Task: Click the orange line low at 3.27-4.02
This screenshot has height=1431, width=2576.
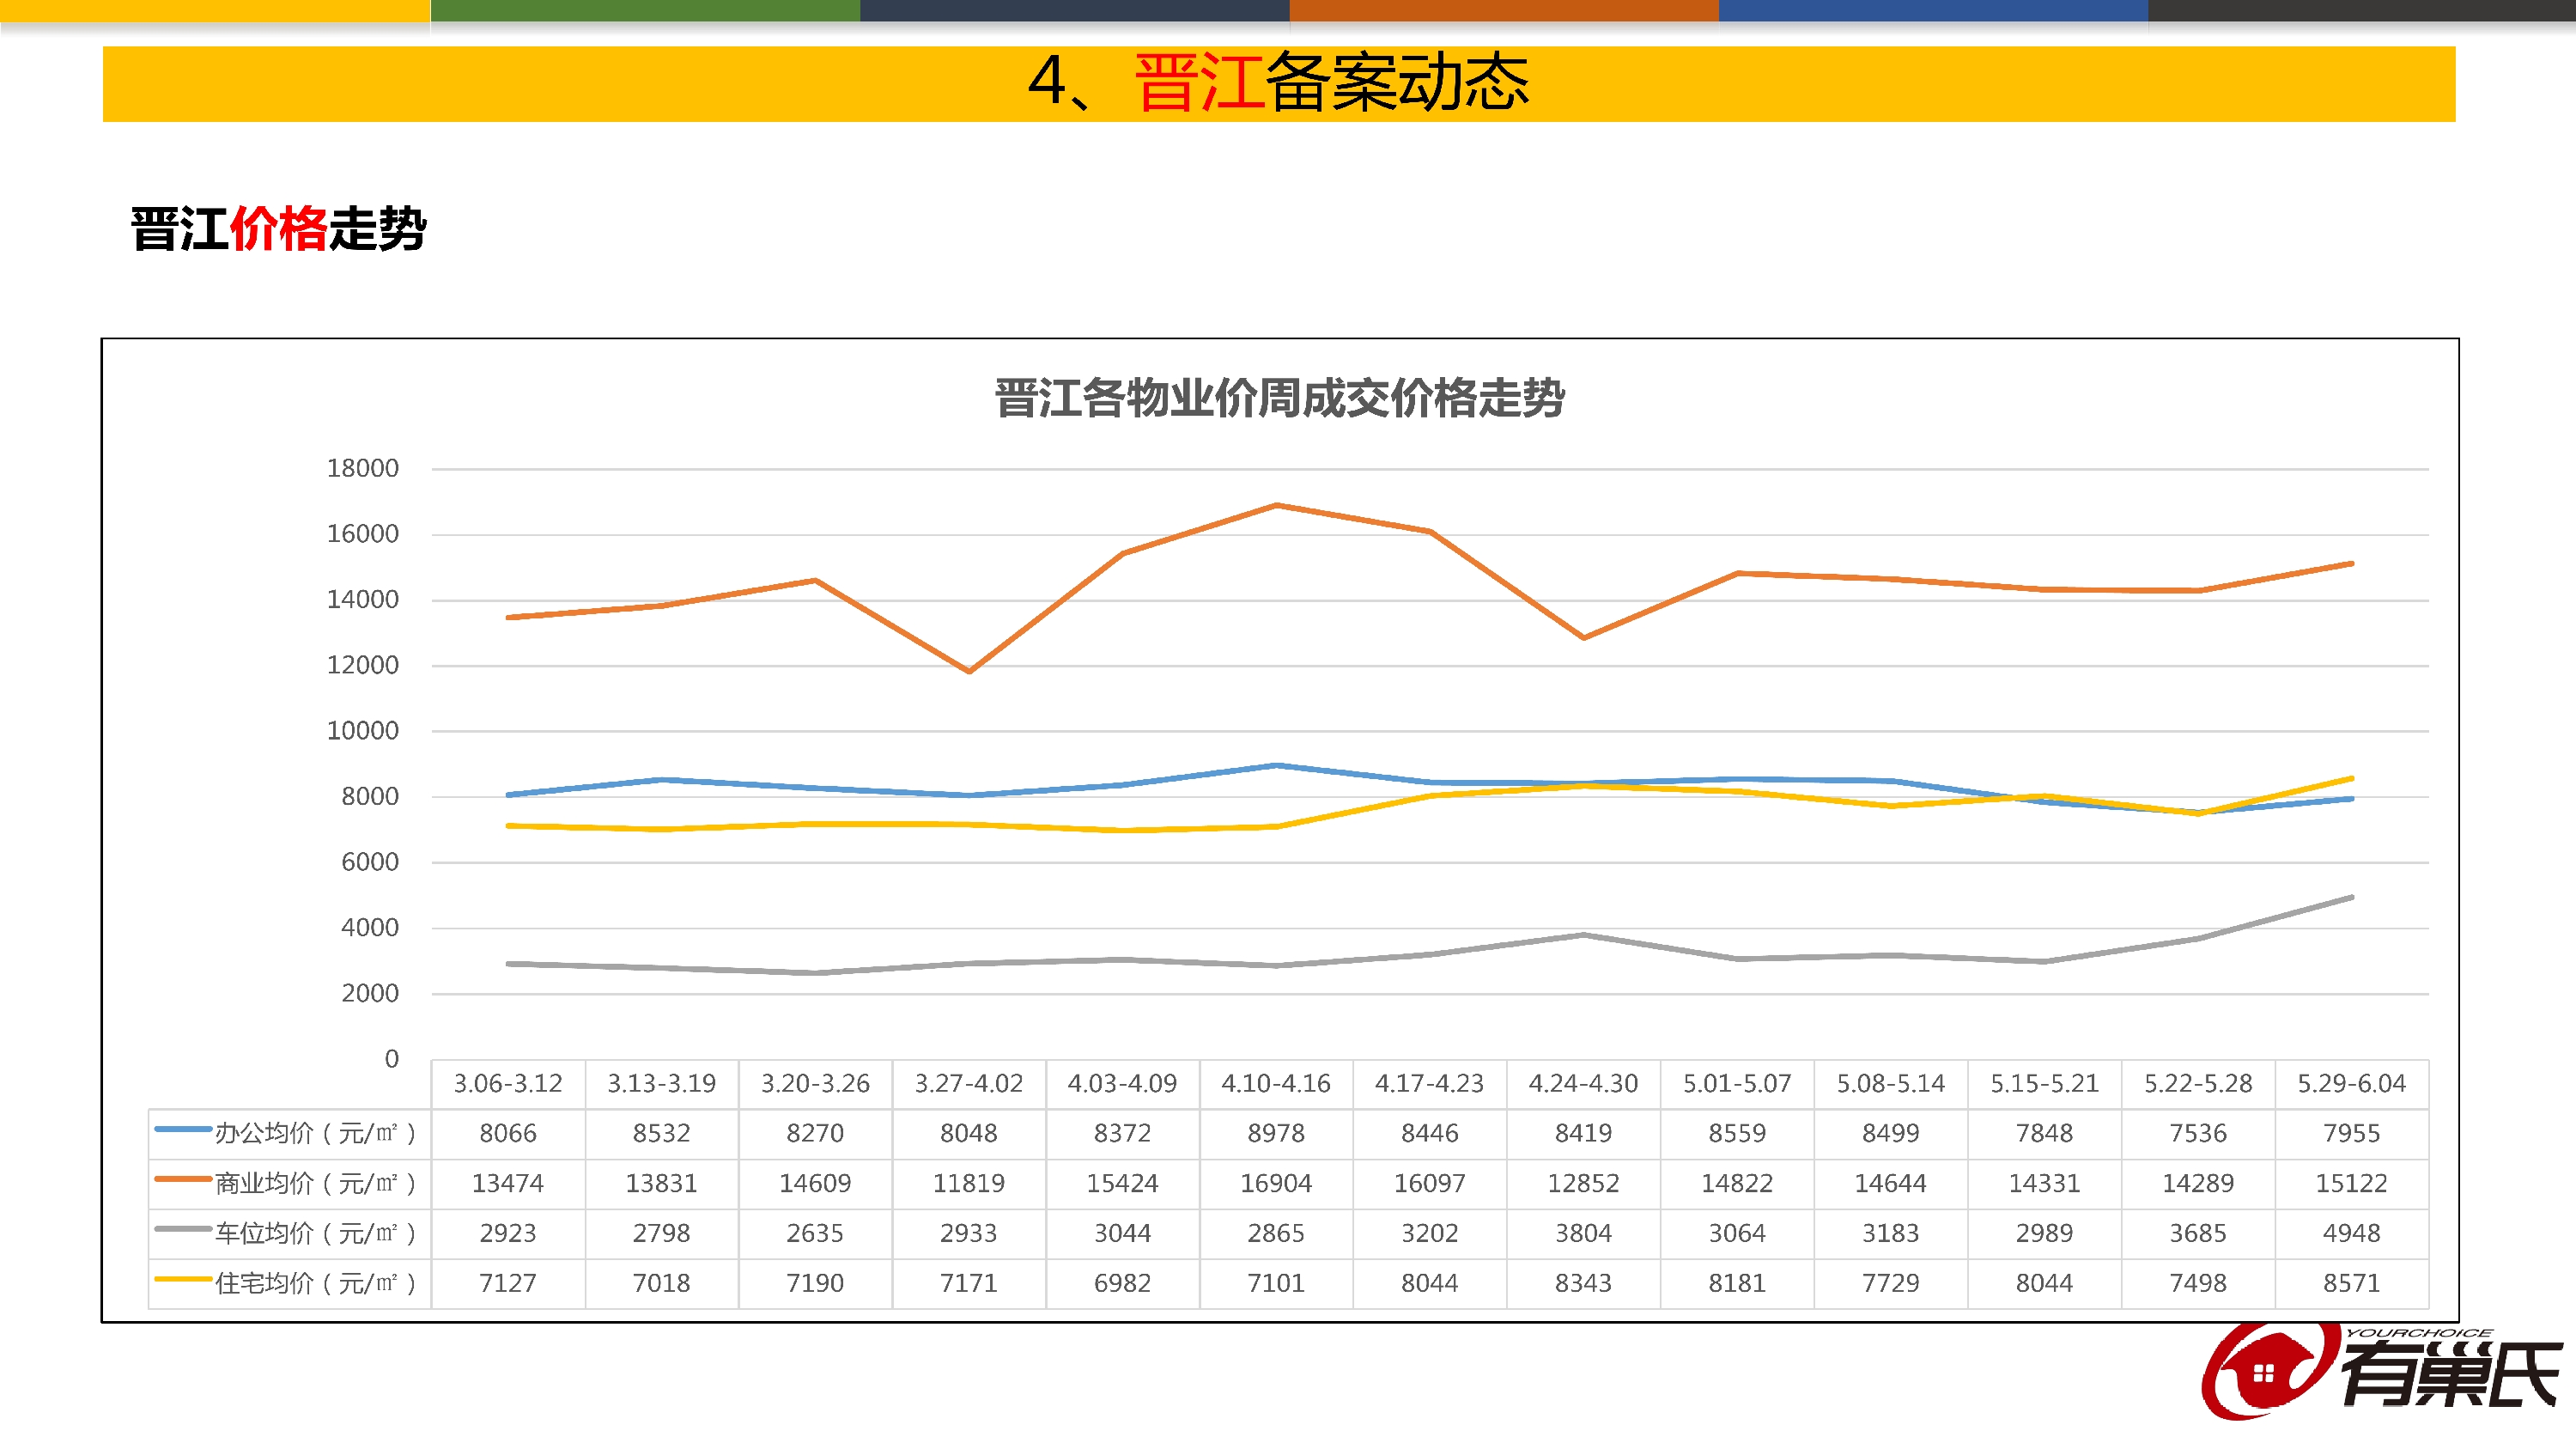Action: tap(969, 671)
